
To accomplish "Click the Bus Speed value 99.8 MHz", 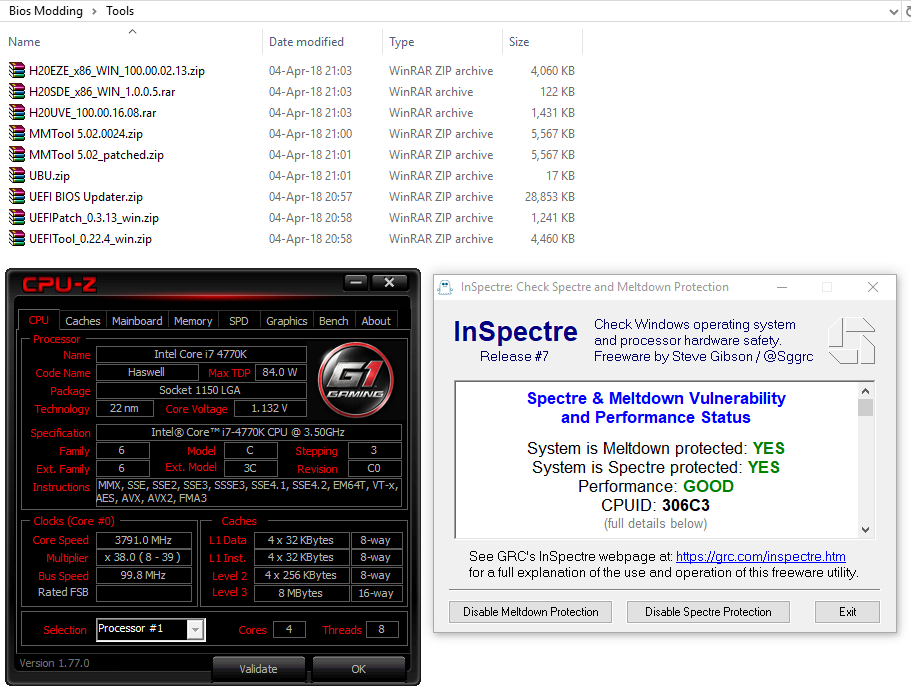I will (144, 576).
